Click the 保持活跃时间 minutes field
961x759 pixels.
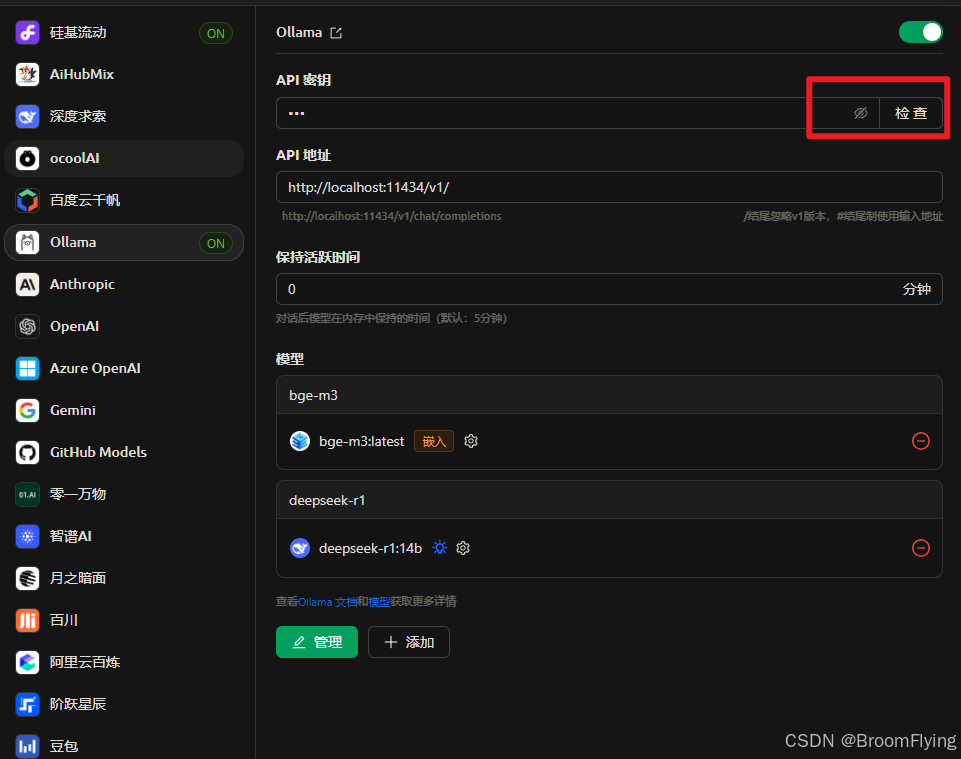[x=609, y=289]
